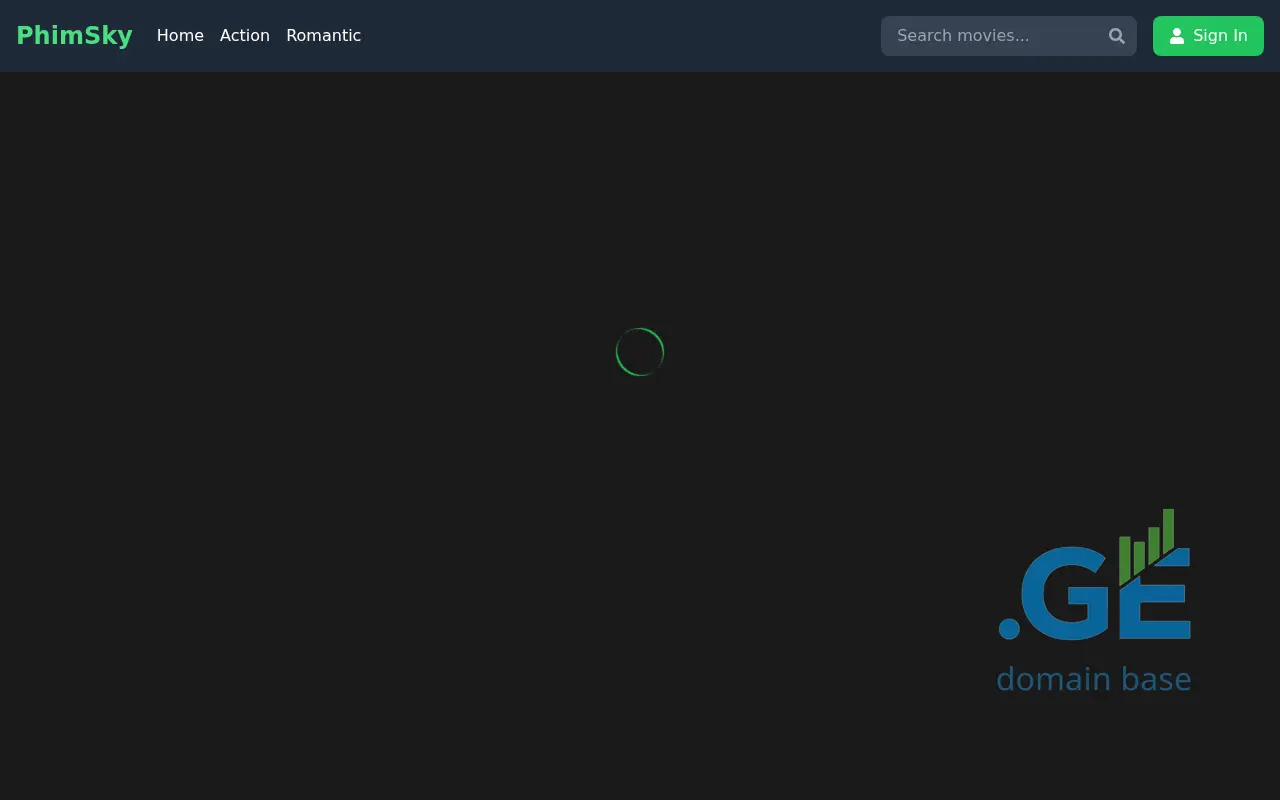Click the search magnifier icon

click(1117, 36)
